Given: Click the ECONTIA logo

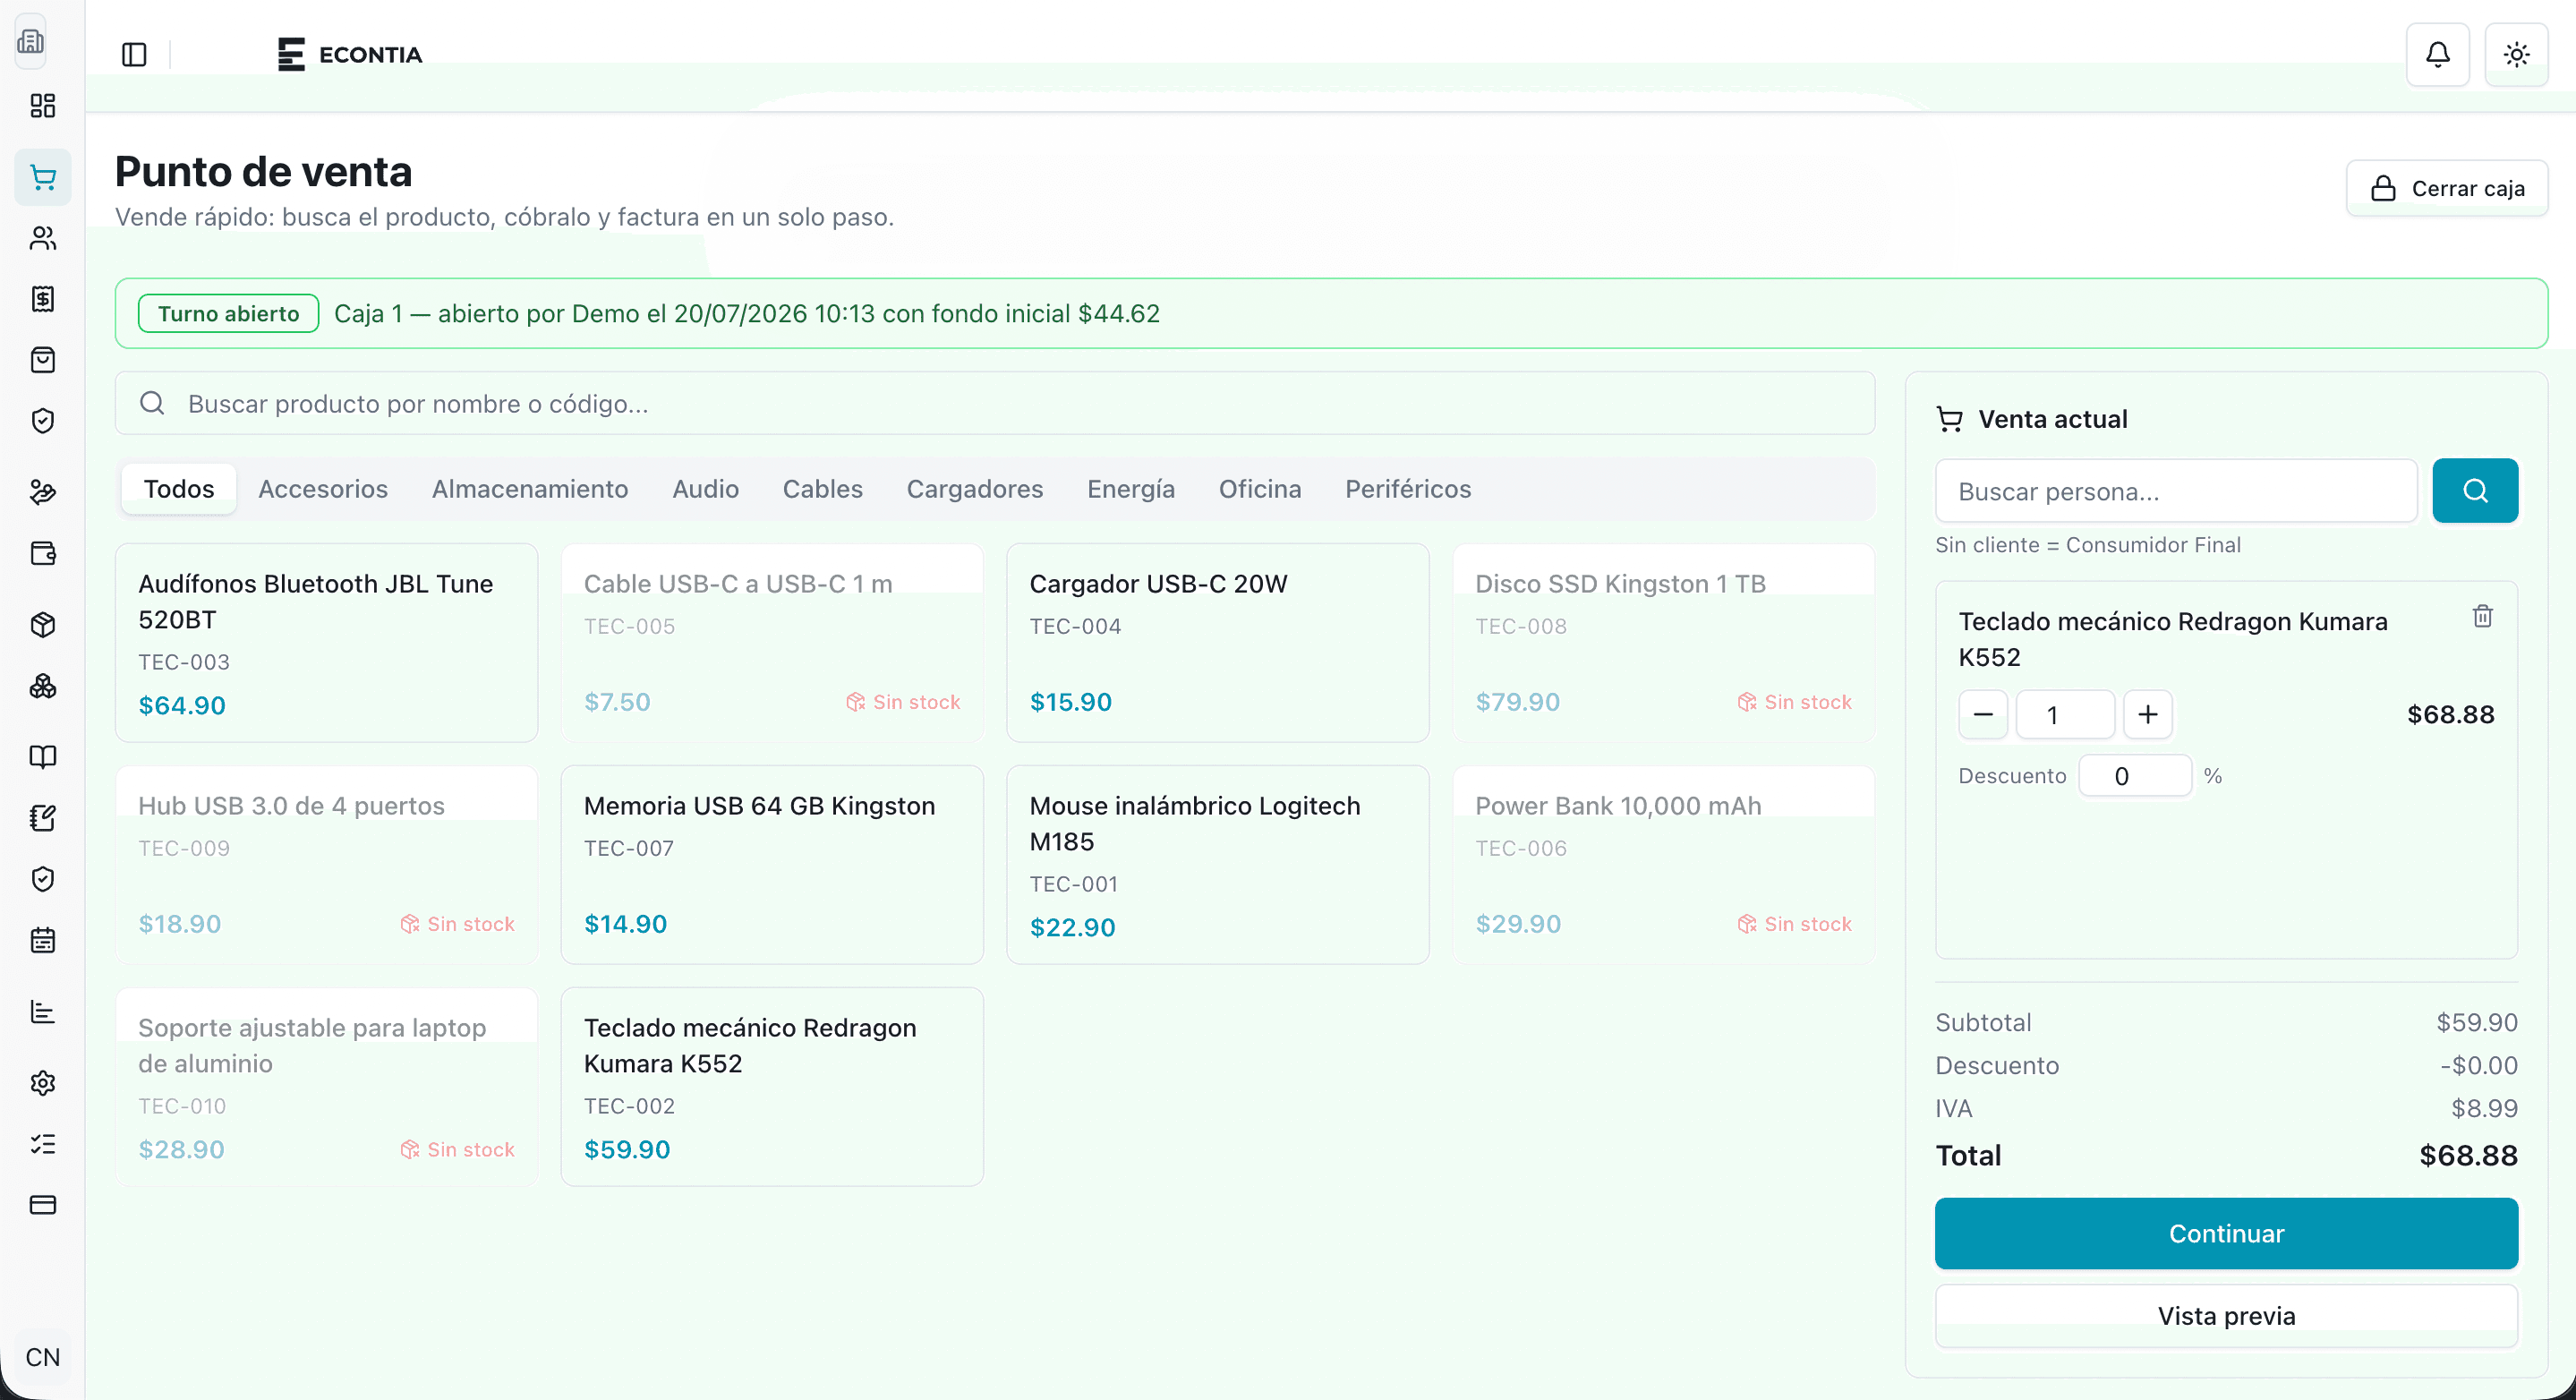Looking at the screenshot, I should point(350,55).
